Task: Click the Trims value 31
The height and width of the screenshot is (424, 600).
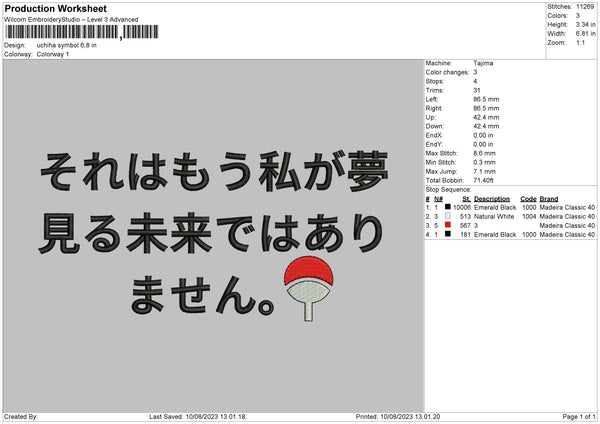Action: [x=477, y=90]
